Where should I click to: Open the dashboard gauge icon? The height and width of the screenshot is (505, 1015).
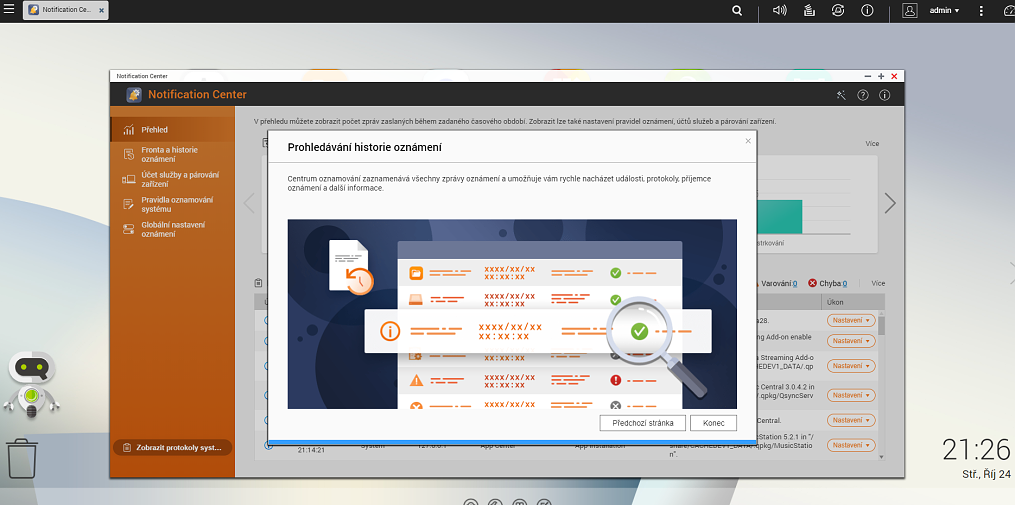click(x=1007, y=10)
